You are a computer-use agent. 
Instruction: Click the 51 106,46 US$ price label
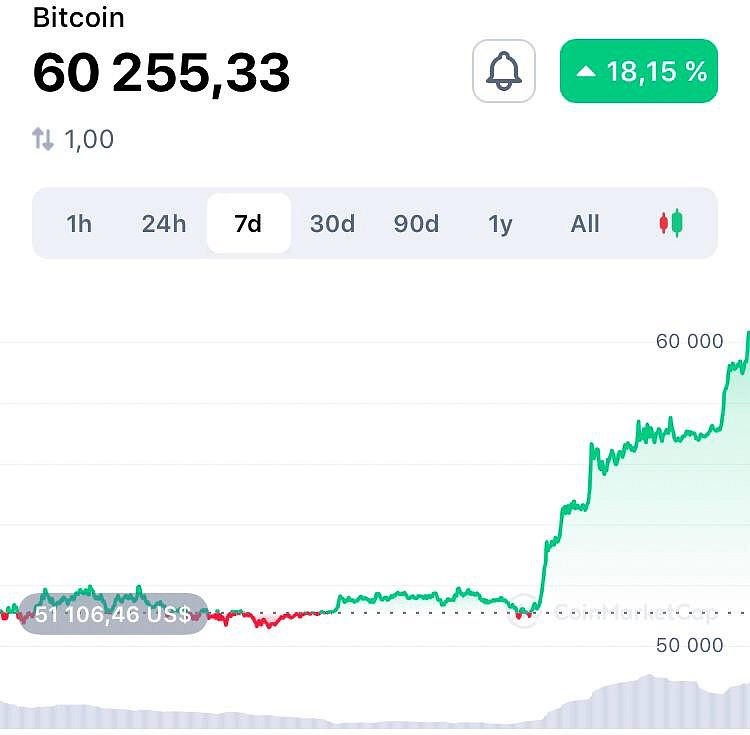tap(113, 614)
